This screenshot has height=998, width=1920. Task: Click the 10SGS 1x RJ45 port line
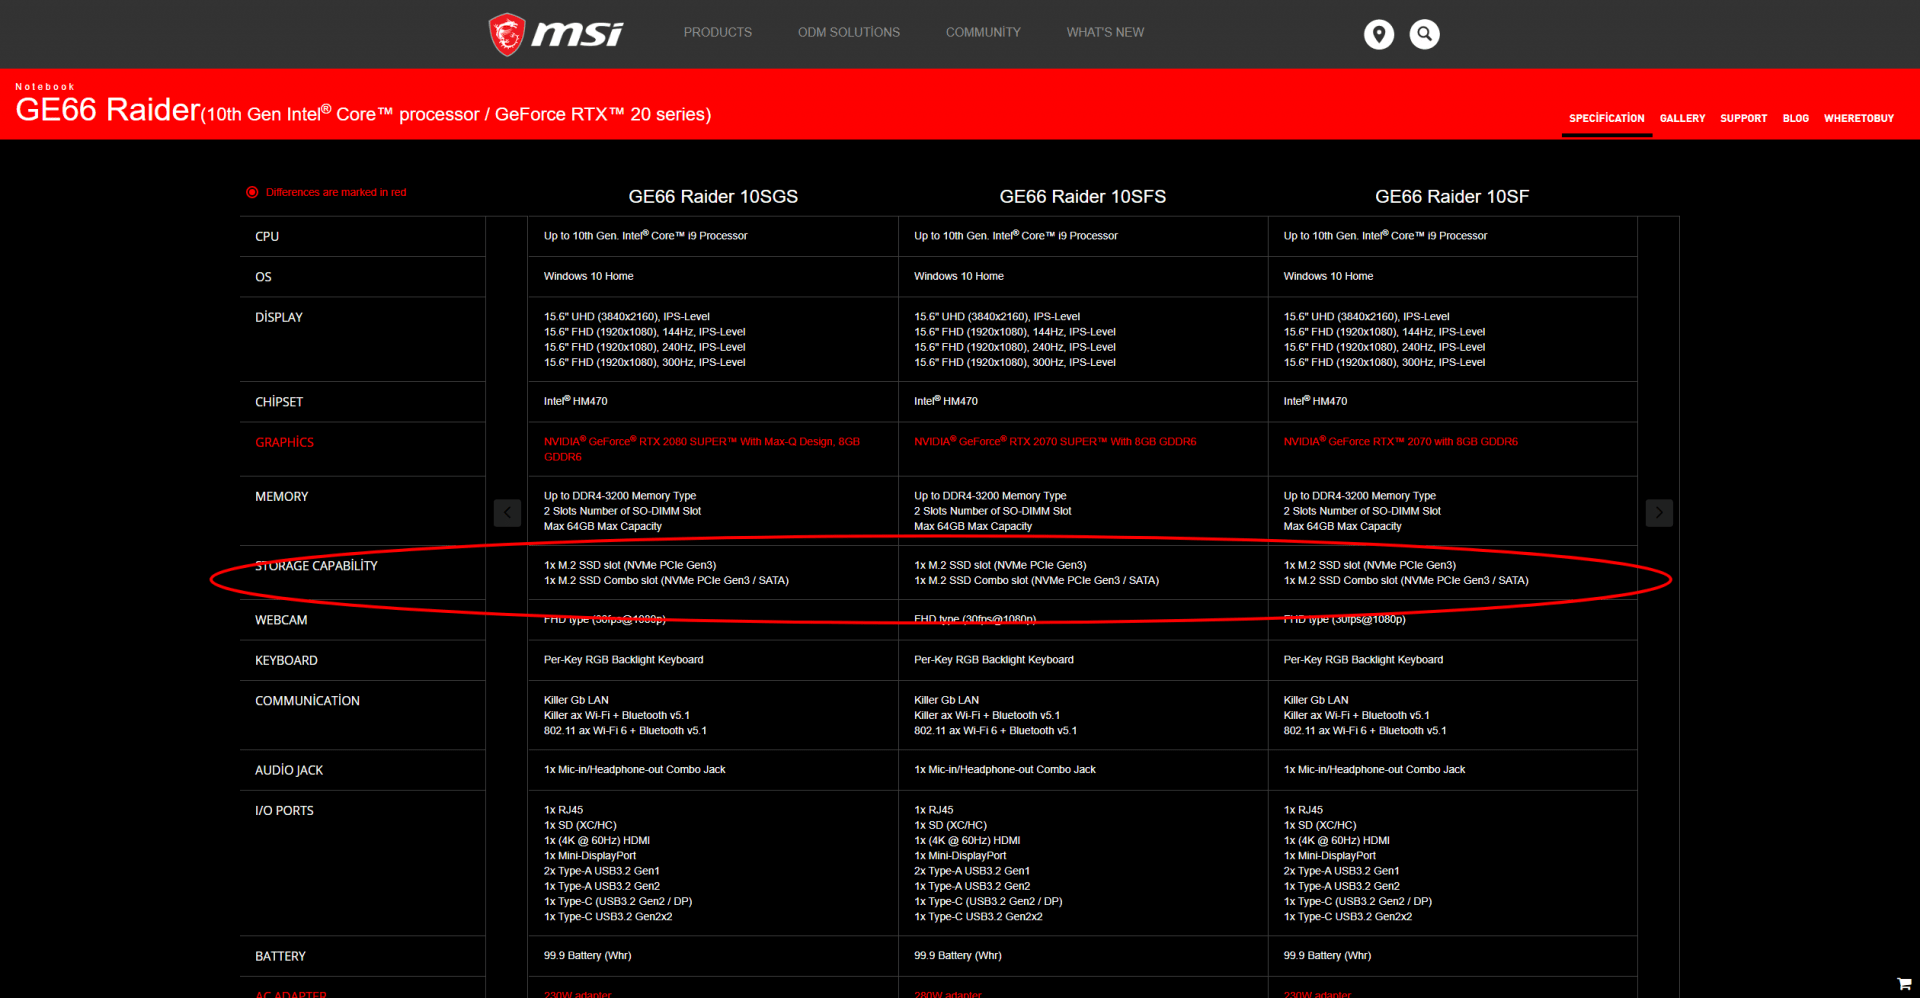(x=563, y=810)
